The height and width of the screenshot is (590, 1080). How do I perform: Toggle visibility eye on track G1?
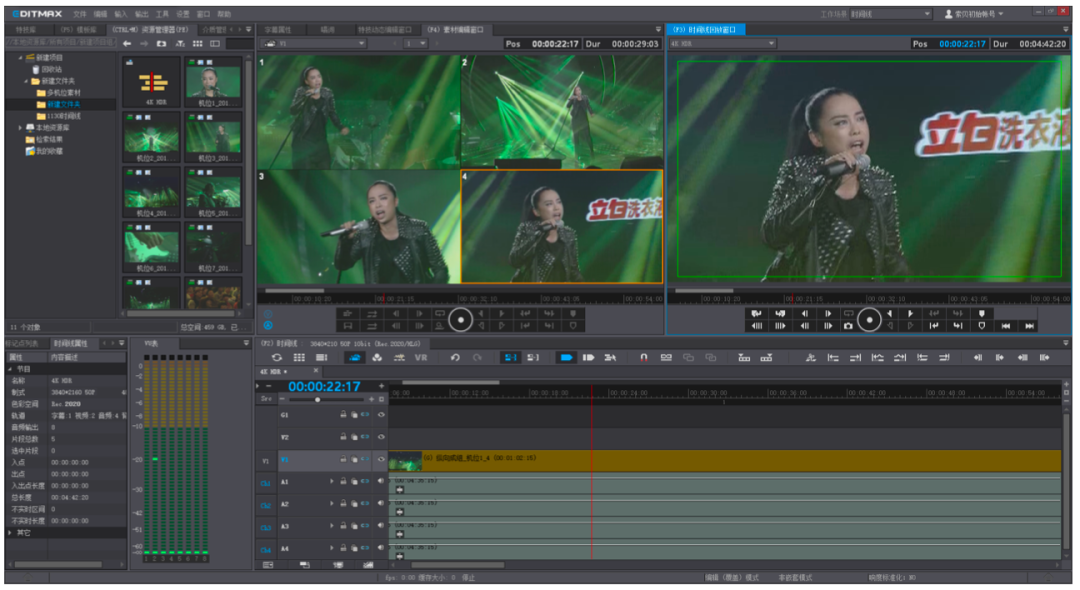381,414
